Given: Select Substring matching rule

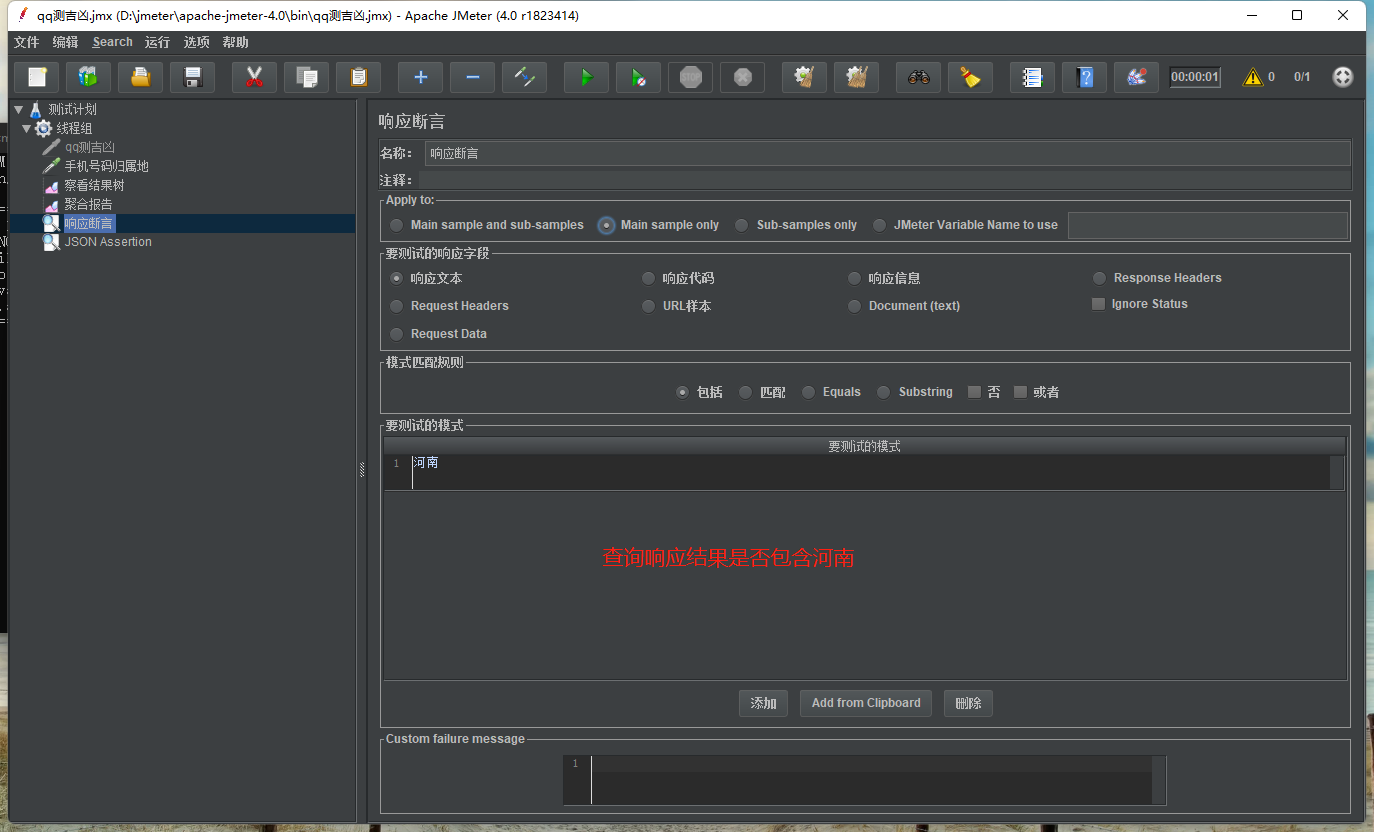Looking at the screenshot, I should pyautogui.click(x=914, y=392).
